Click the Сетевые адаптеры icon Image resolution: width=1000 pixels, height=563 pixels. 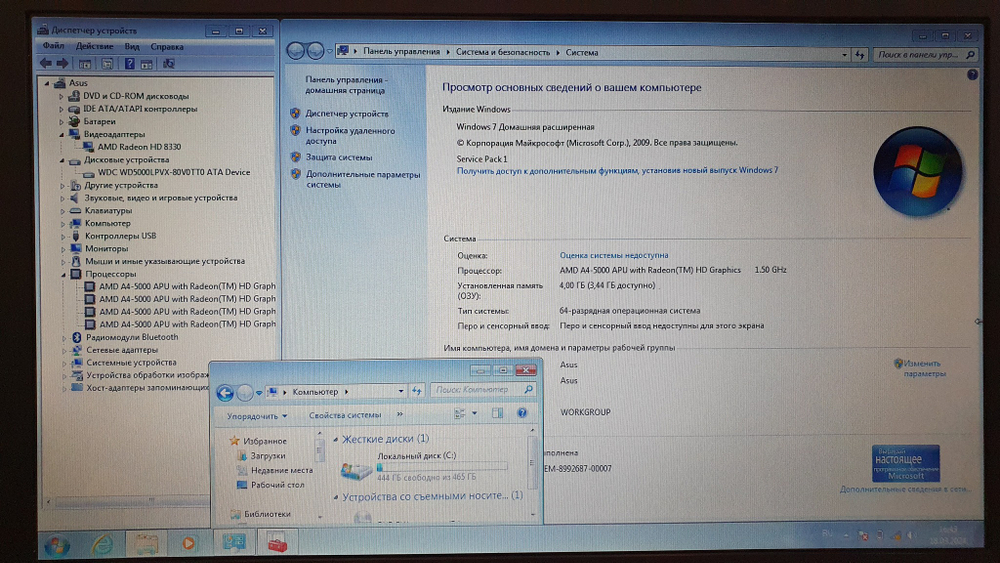coord(77,350)
